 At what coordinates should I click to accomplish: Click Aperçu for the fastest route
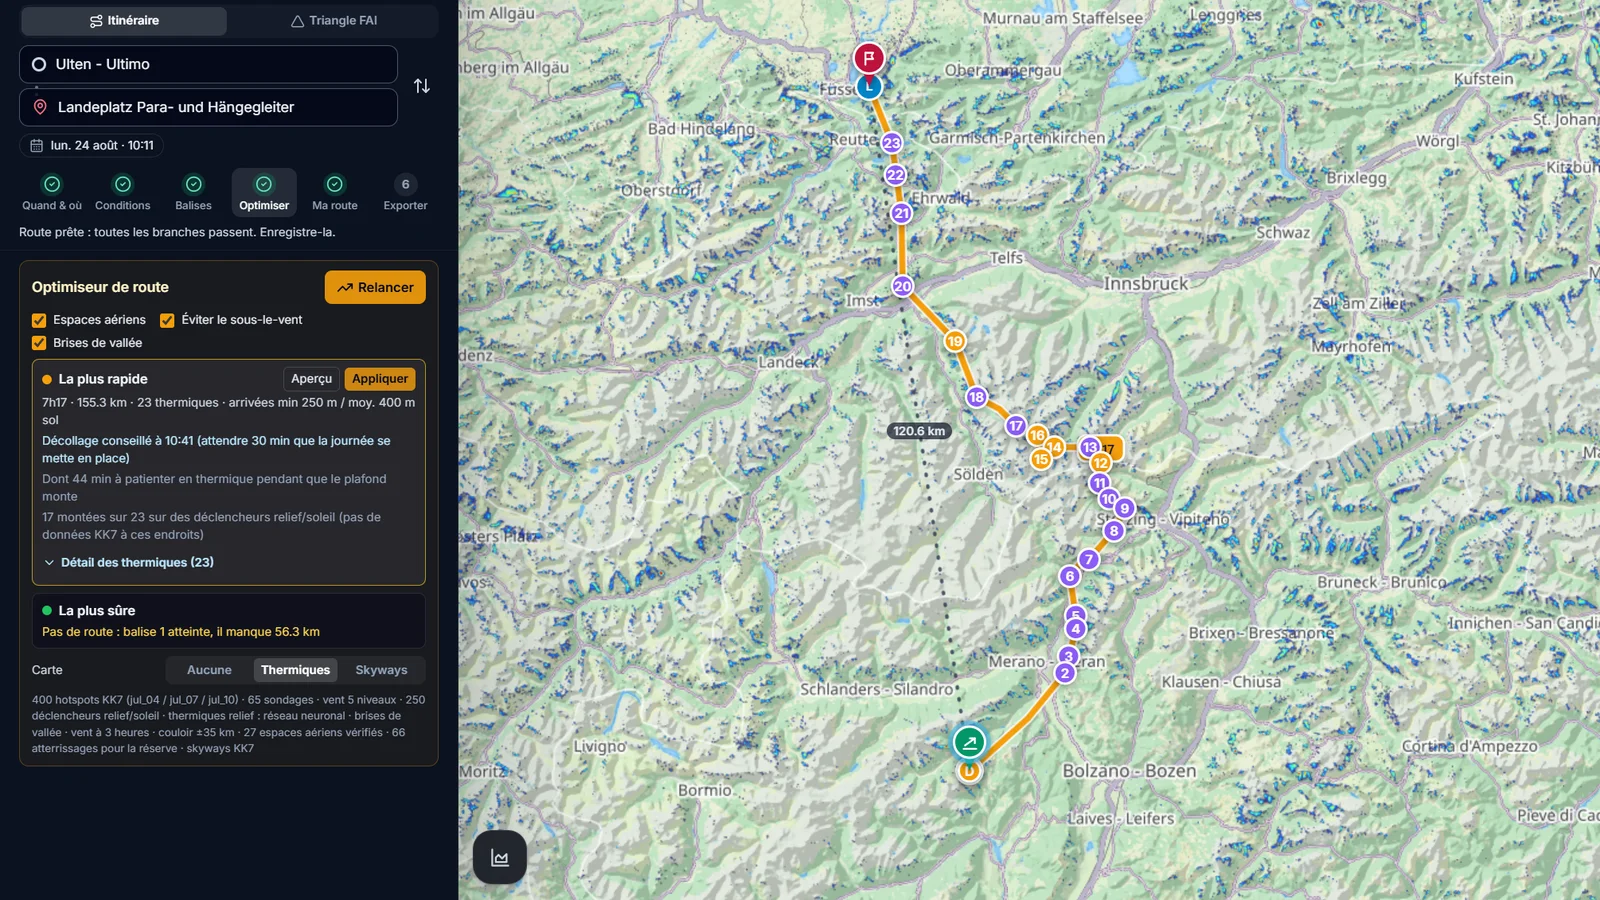pyautogui.click(x=311, y=379)
